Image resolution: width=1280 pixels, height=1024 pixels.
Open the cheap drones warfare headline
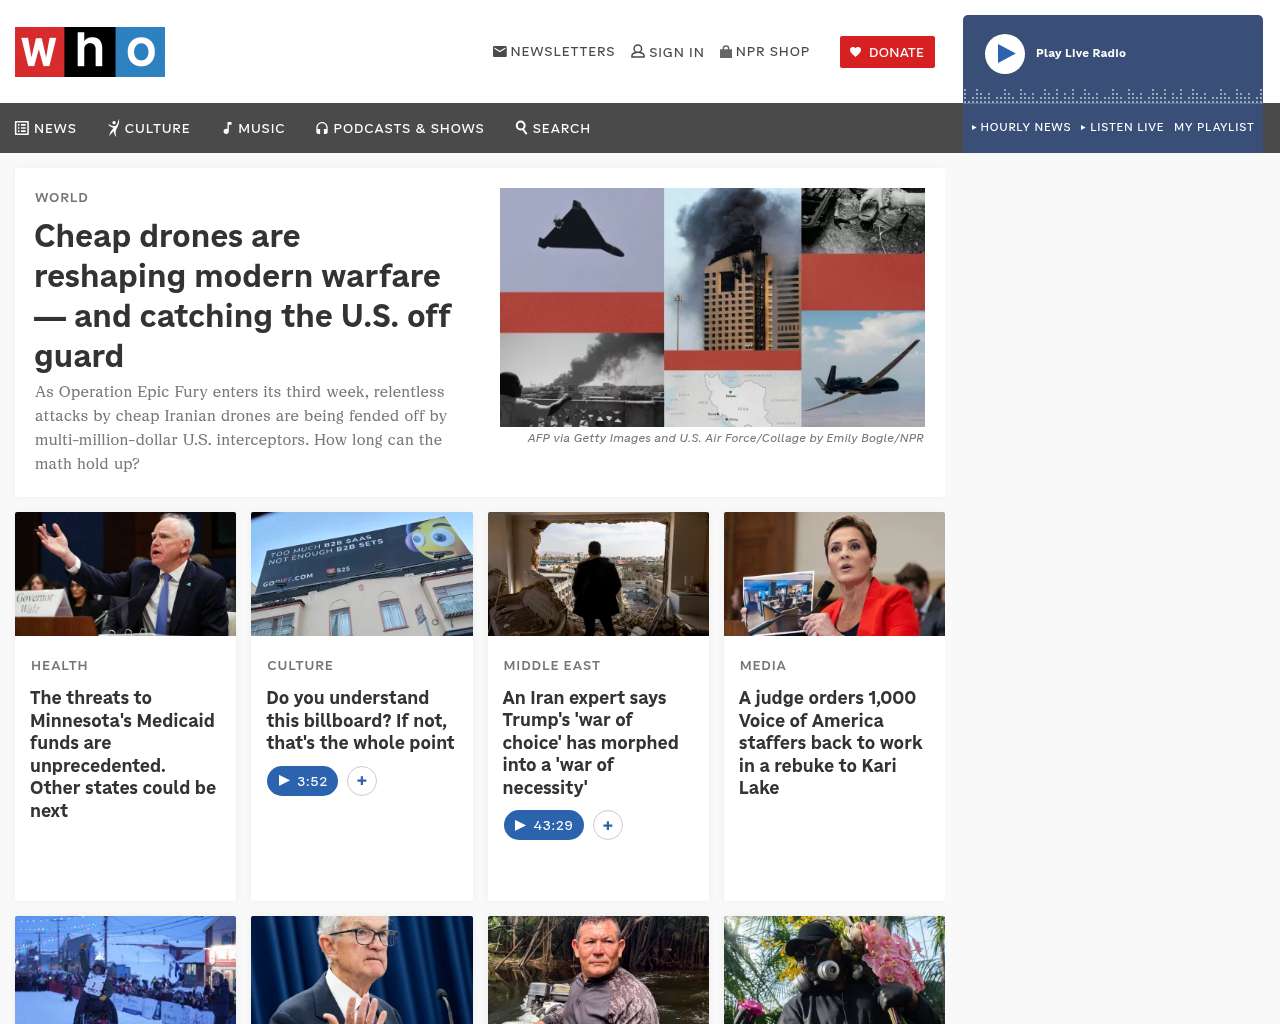tap(243, 296)
